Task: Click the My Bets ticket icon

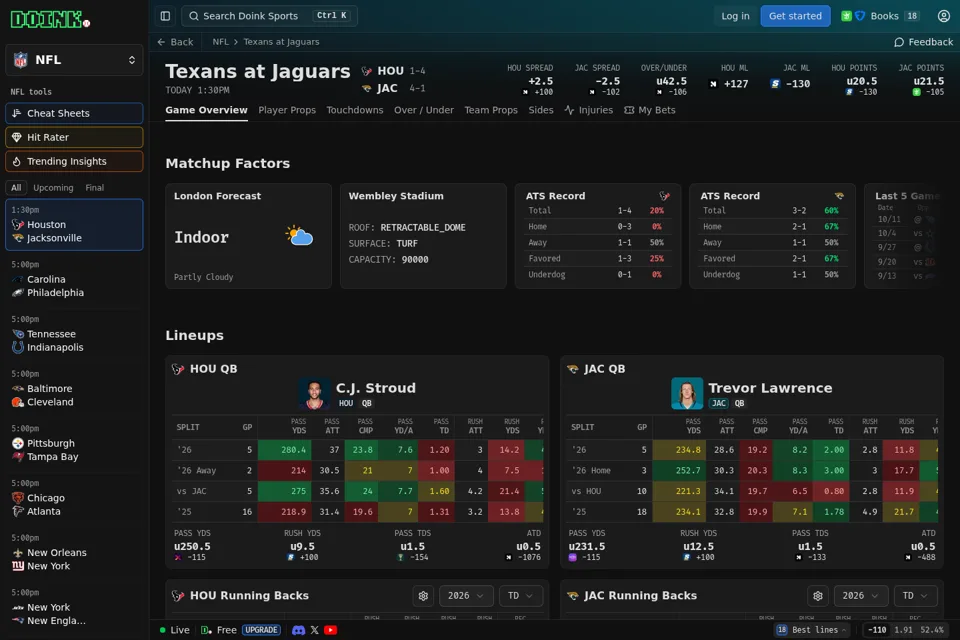Action: 629,110
